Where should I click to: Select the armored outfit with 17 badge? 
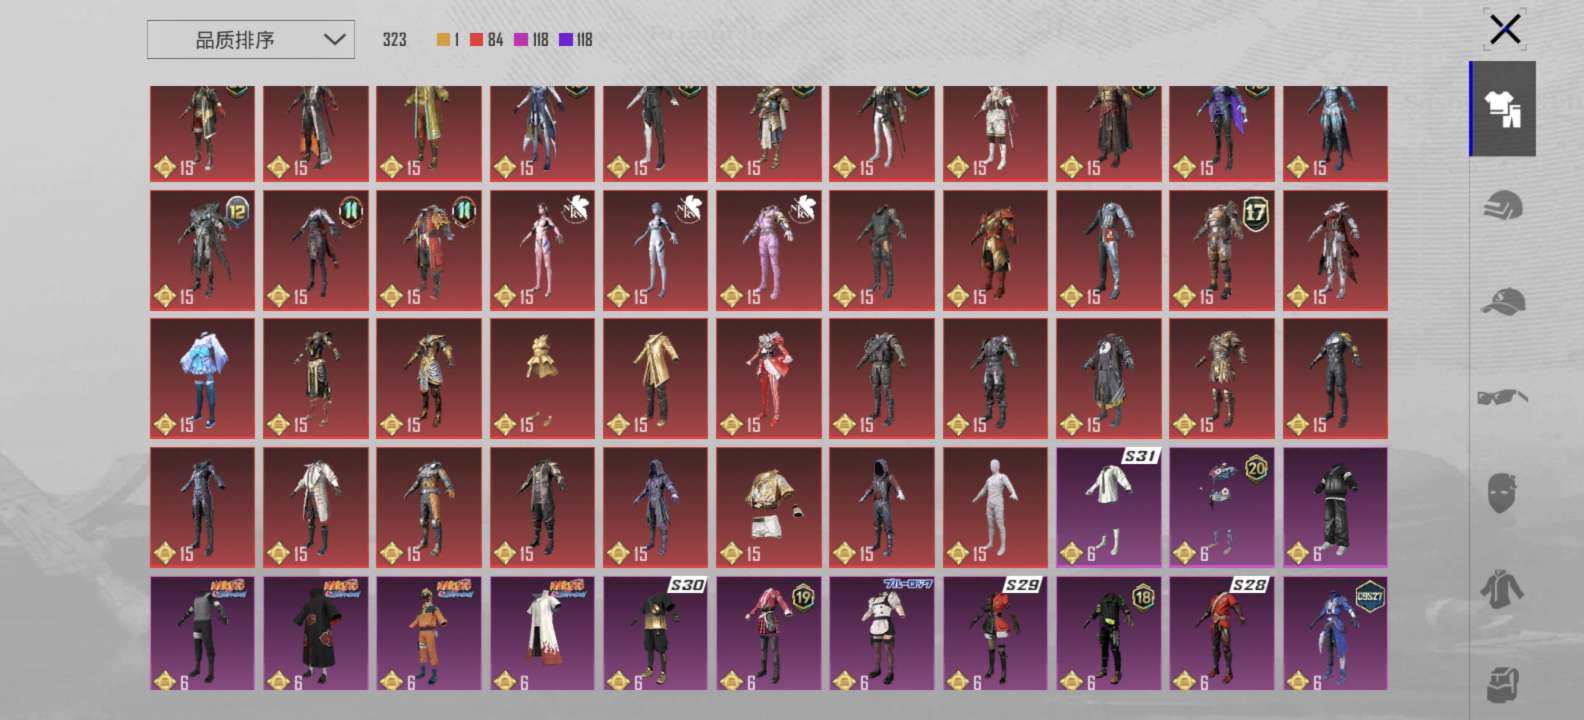[x=1222, y=250]
